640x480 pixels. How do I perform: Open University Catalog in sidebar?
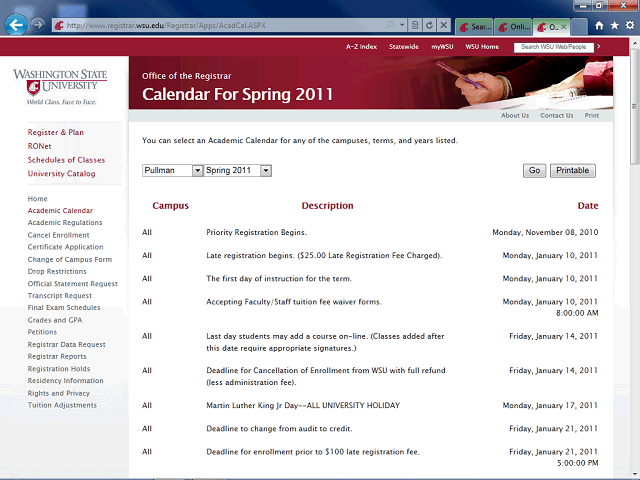pyautogui.click(x=61, y=173)
